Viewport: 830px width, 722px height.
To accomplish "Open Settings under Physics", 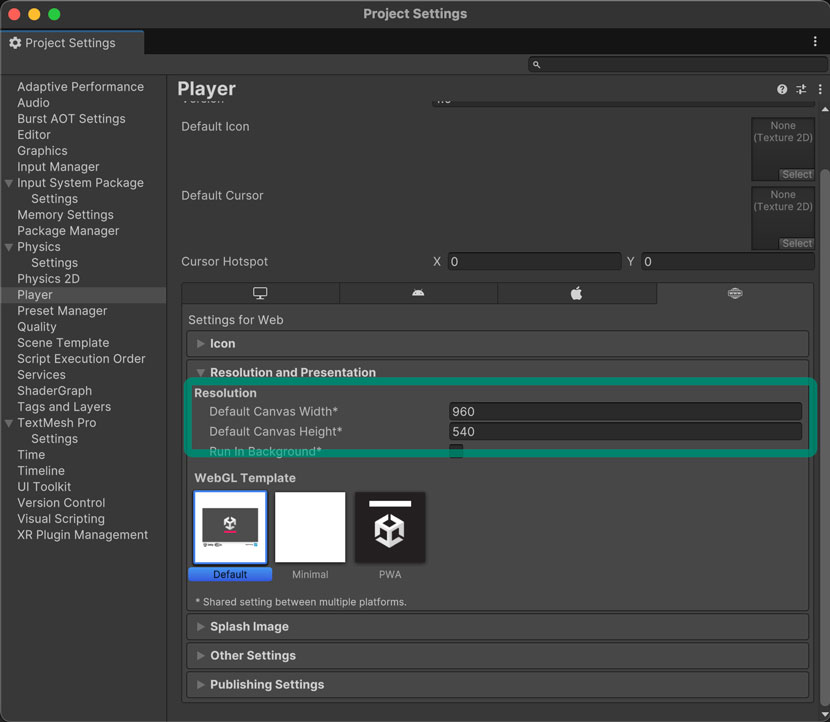I will [55, 263].
